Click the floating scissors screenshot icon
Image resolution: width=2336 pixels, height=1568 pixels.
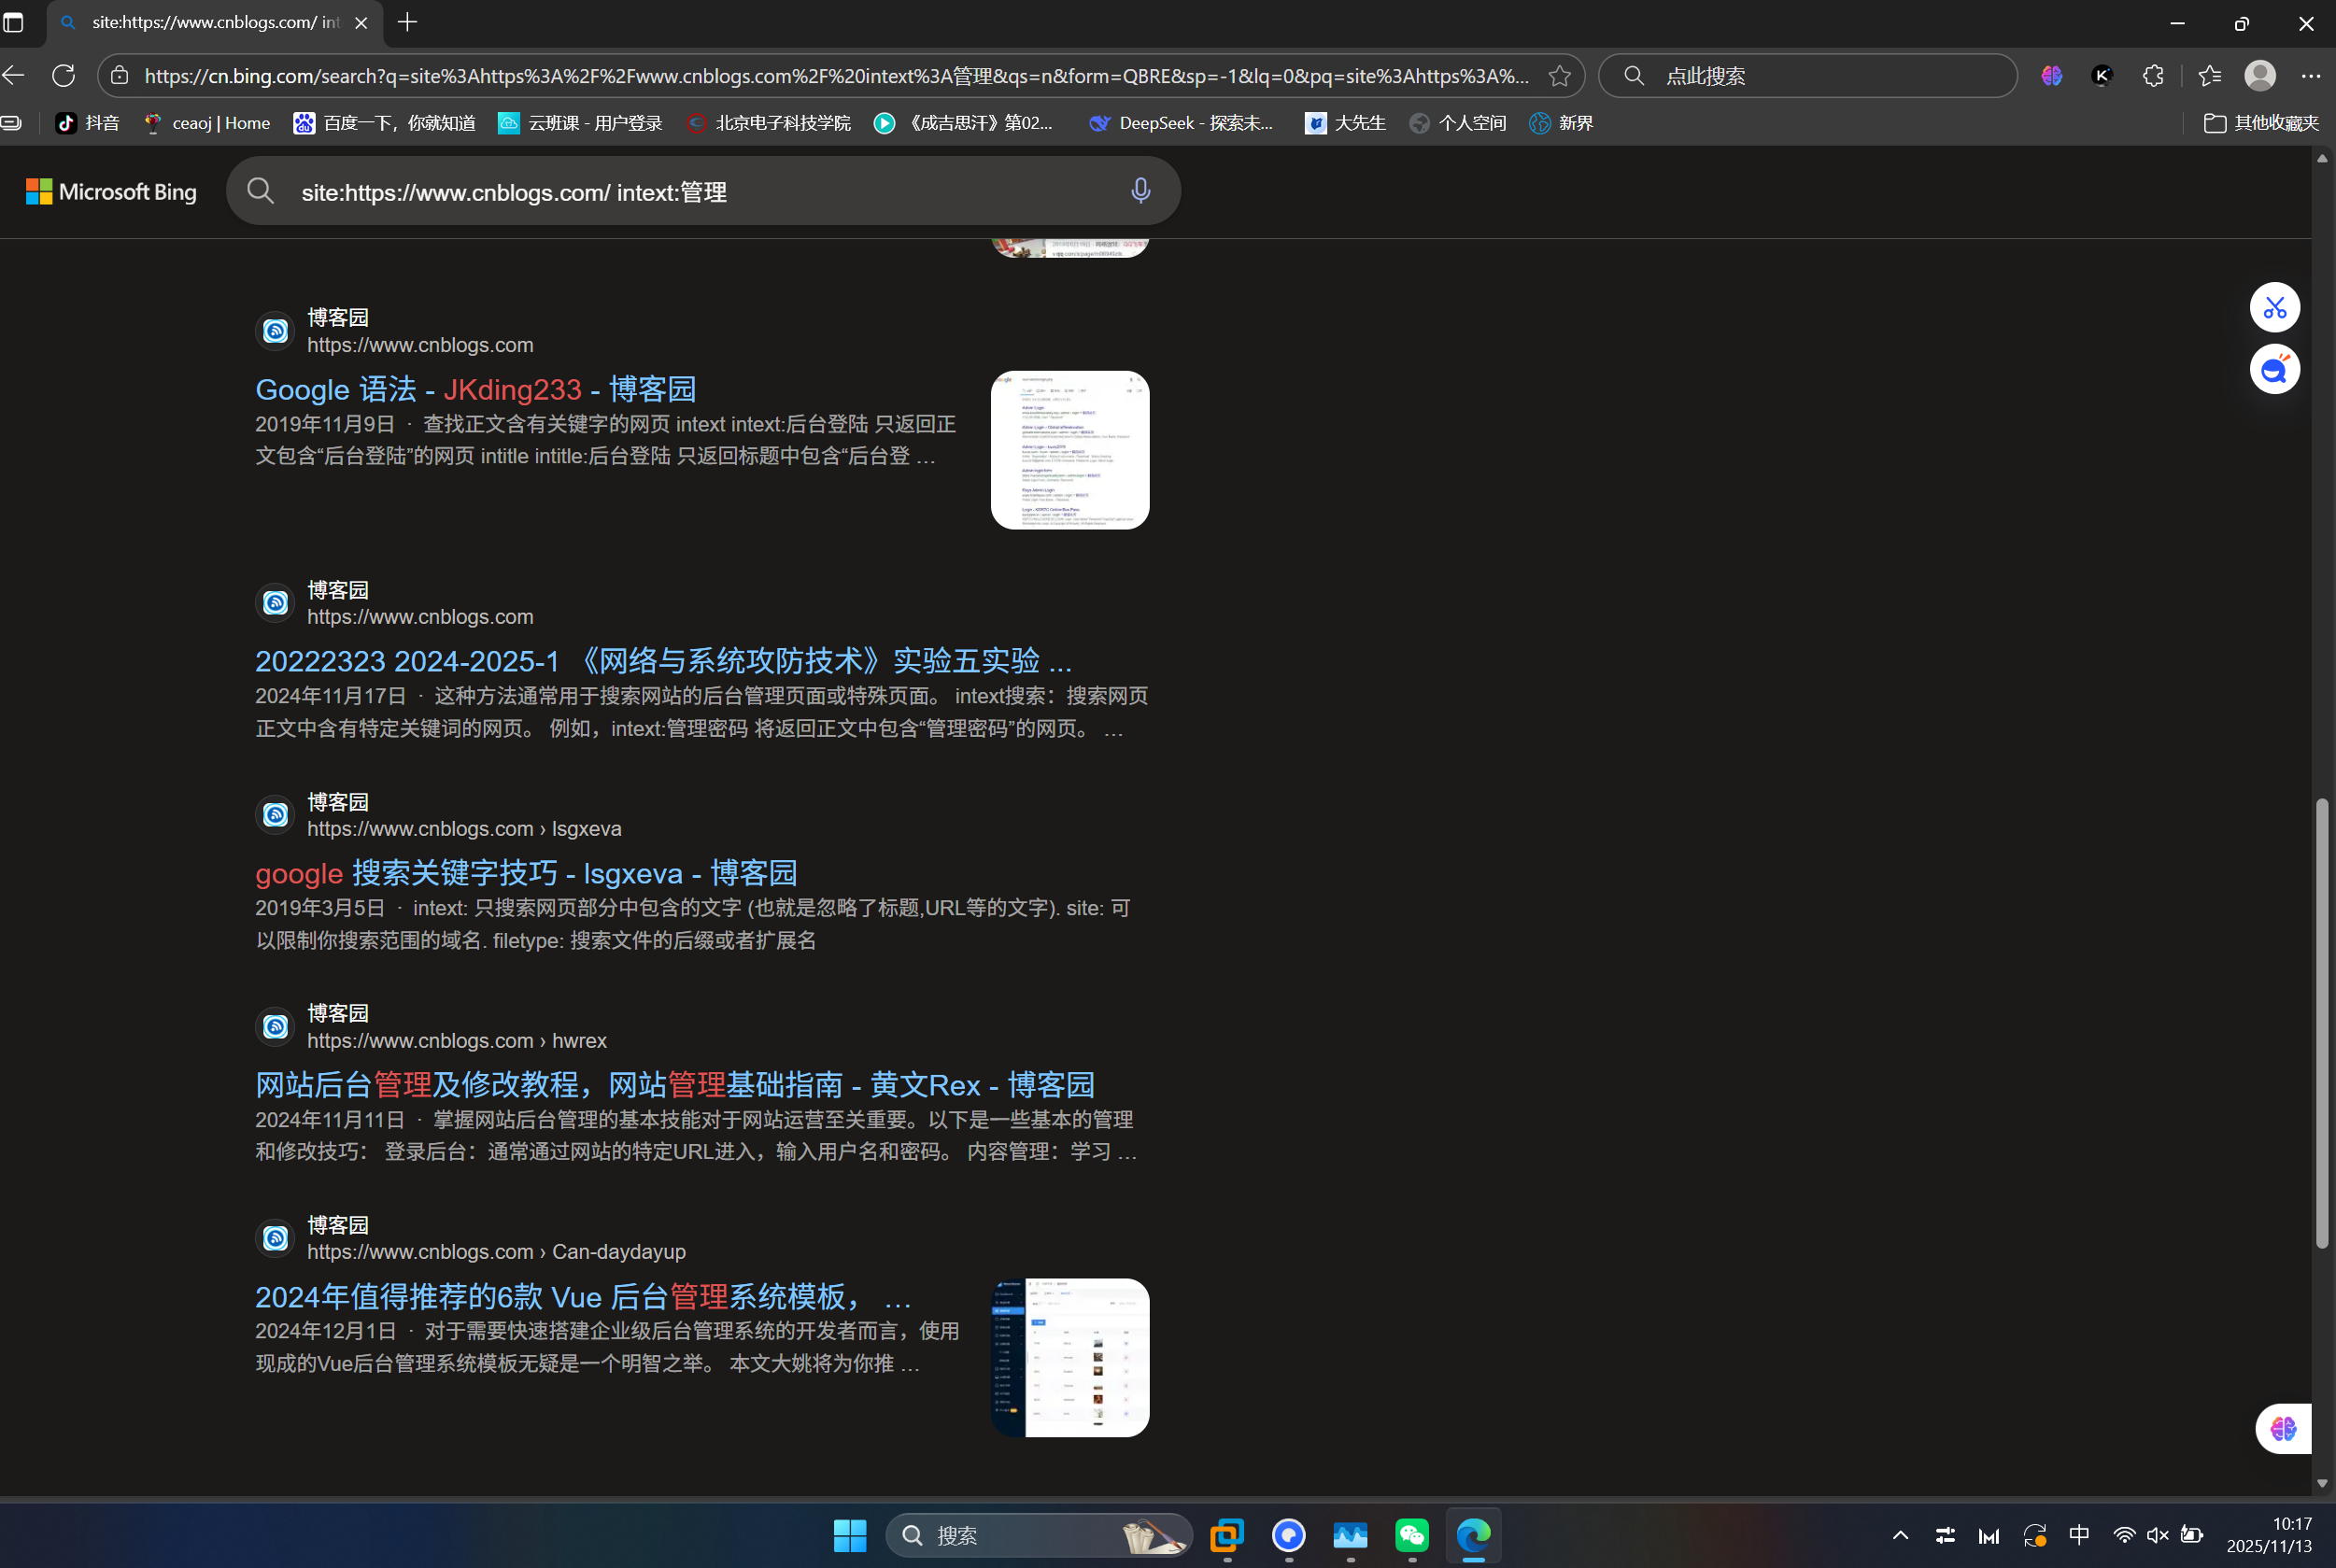[x=2274, y=307]
